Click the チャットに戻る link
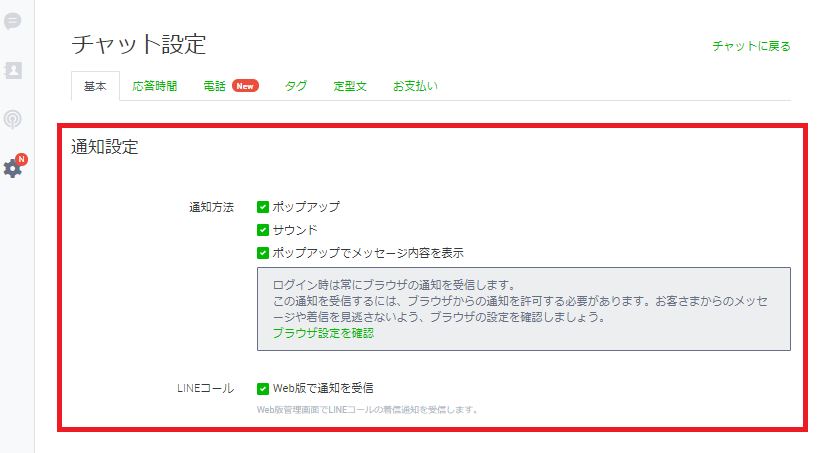Screen dimensions: 821x453 click(751, 46)
